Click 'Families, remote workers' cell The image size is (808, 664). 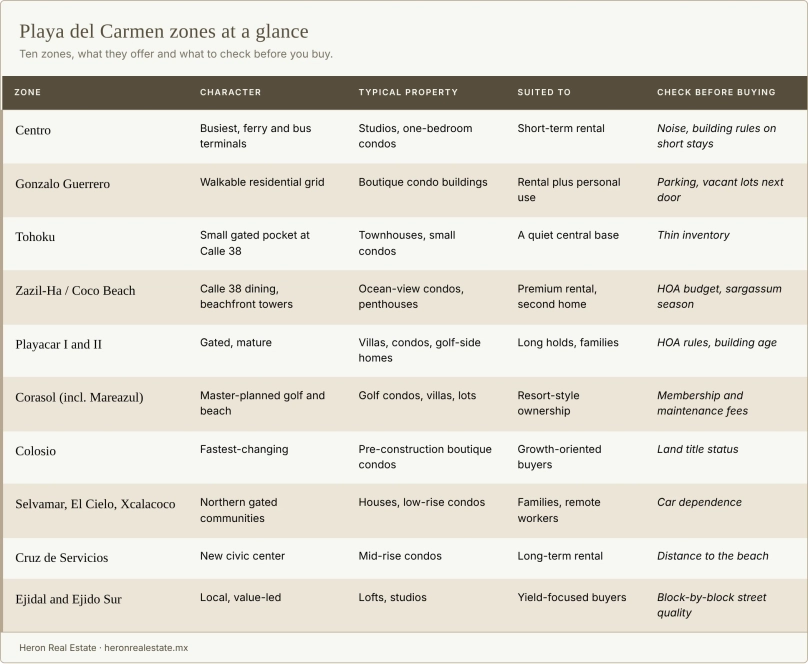559,510
